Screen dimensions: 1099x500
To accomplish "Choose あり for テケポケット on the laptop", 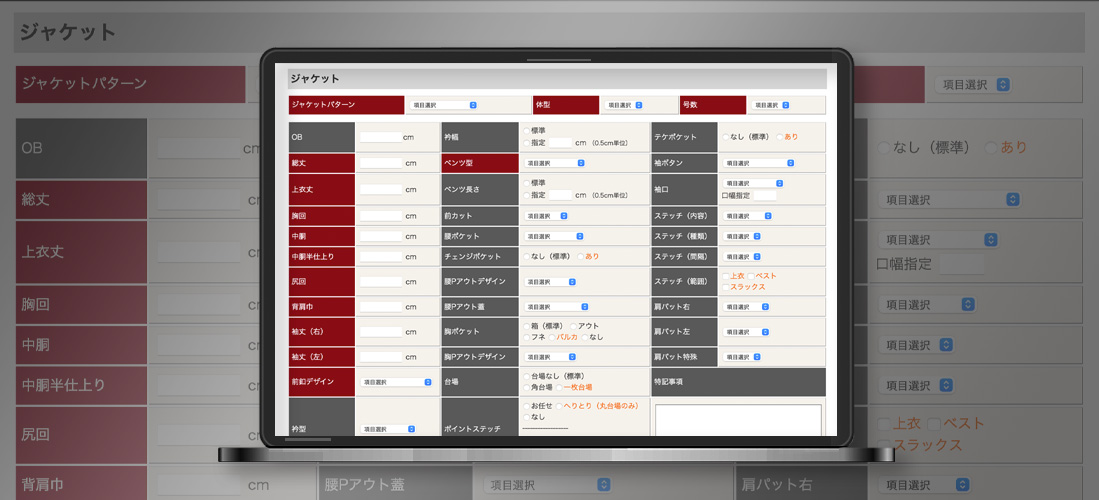I will pyautogui.click(x=779, y=137).
